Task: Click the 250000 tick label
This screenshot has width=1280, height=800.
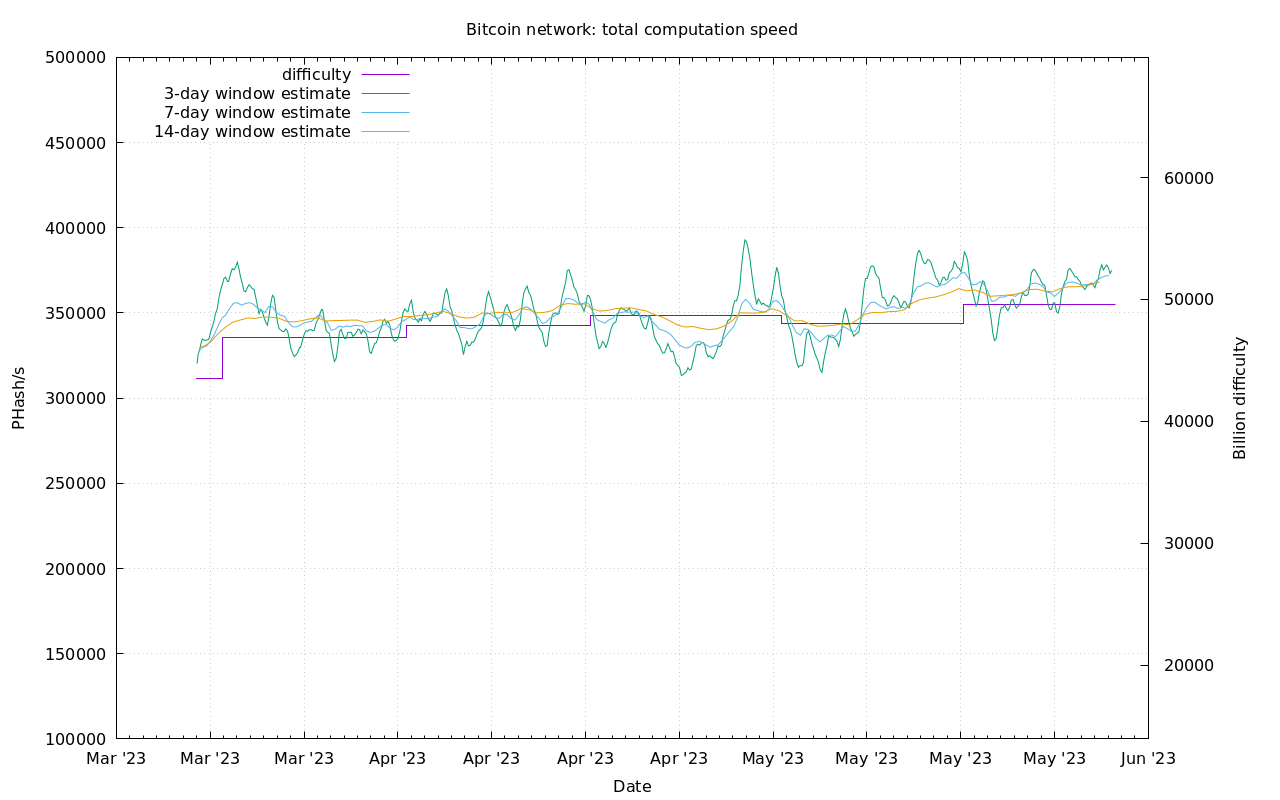Action: (x=76, y=484)
